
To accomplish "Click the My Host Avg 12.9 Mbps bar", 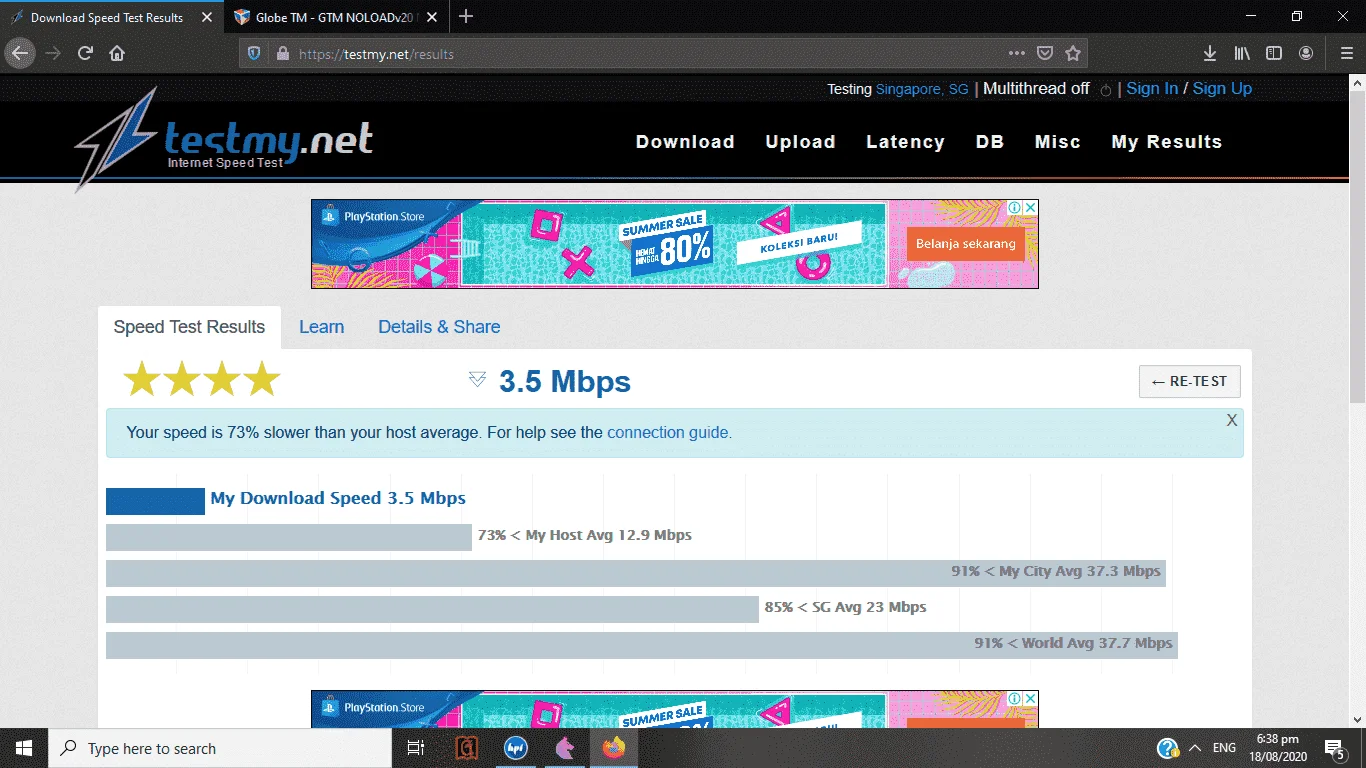I will pyautogui.click(x=288, y=537).
